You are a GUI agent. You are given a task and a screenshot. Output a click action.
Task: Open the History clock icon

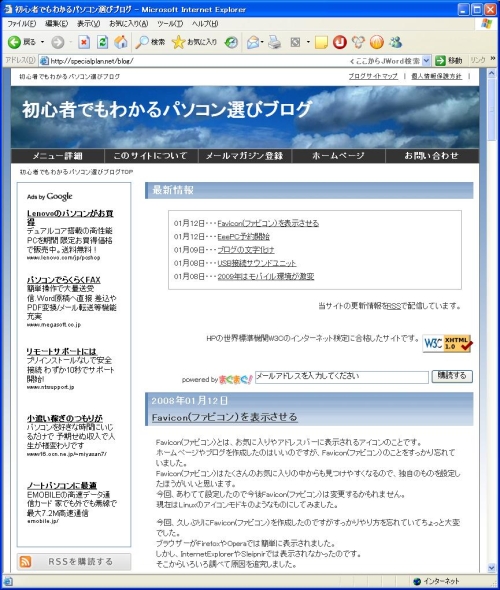(x=231, y=42)
